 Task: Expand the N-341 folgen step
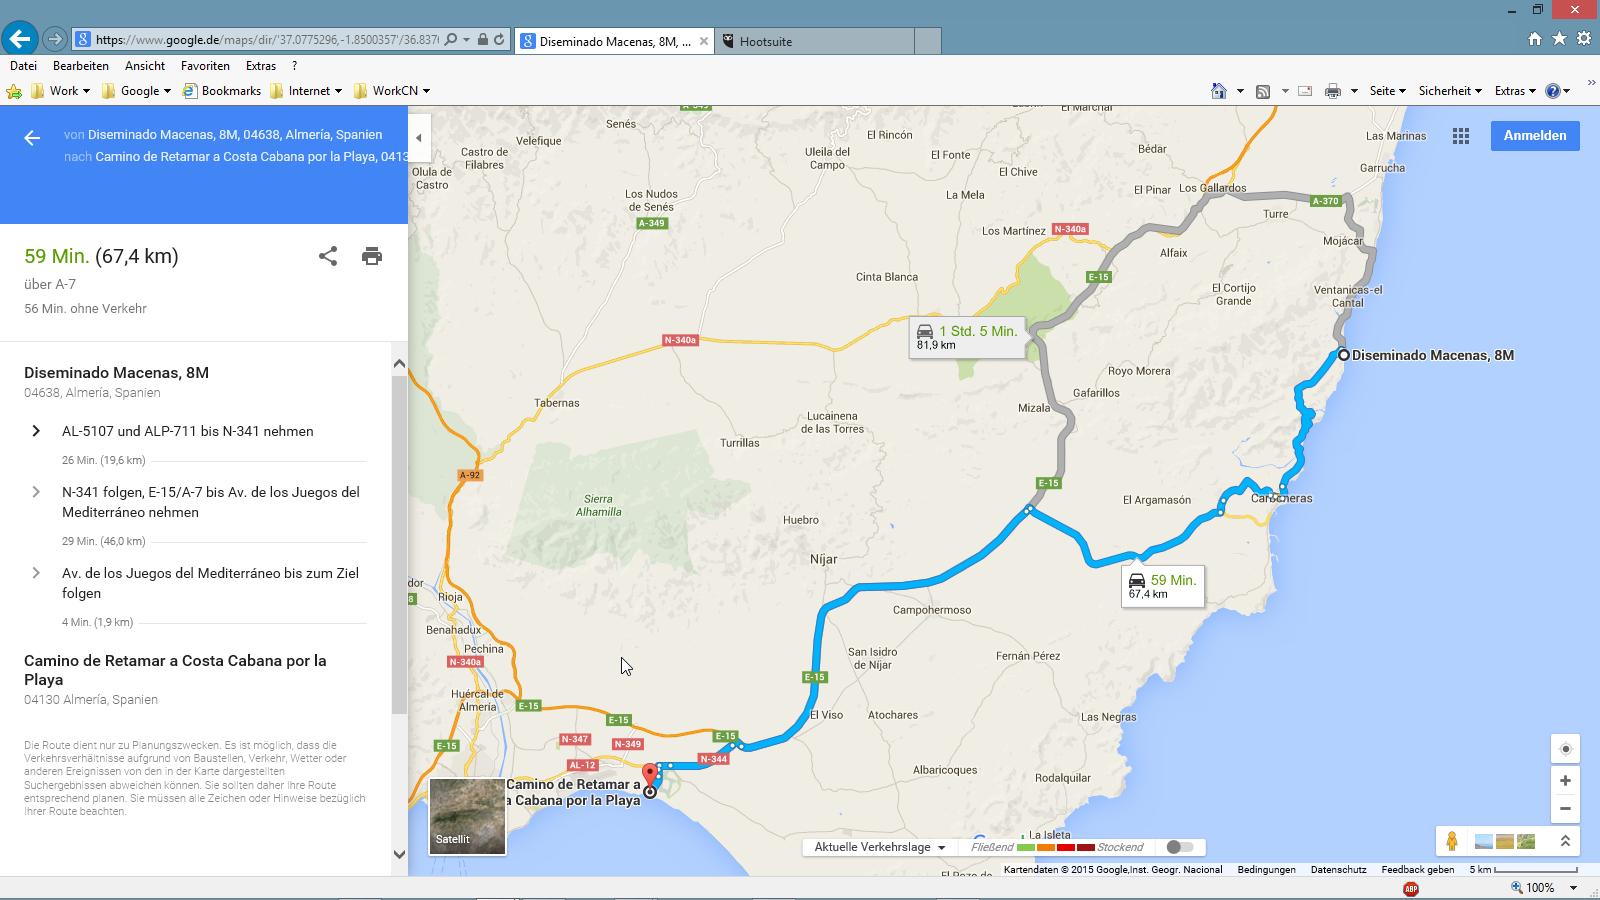tap(36, 492)
